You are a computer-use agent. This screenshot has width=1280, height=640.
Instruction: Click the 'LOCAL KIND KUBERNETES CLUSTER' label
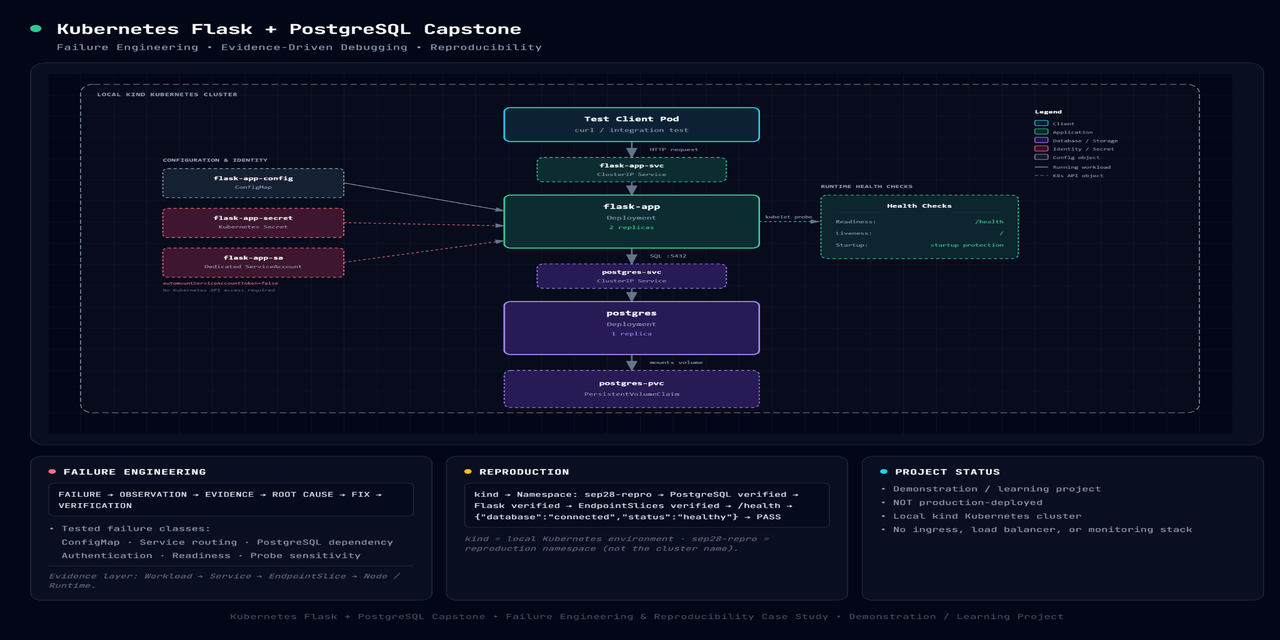(167, 94)
